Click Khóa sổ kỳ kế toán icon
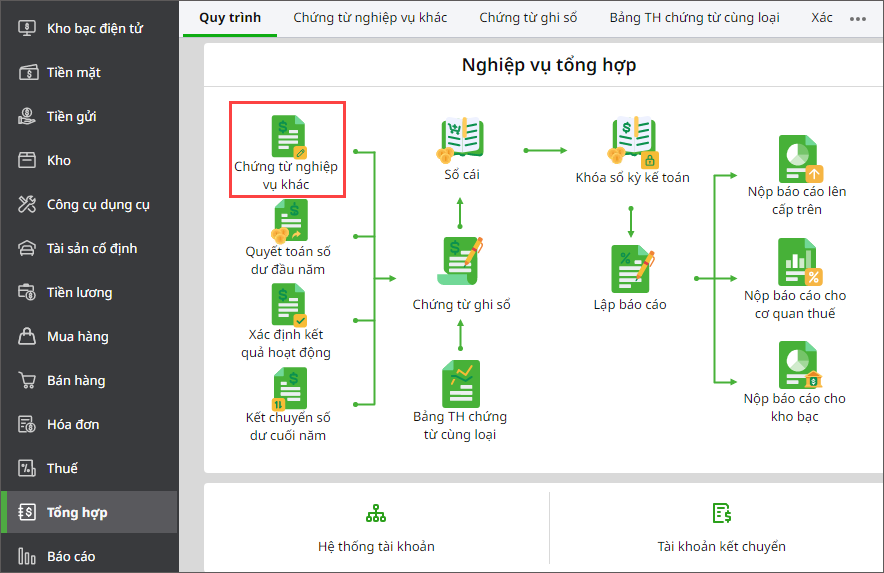The height and width of the screenshot is (573, 884). coord(633,141)
